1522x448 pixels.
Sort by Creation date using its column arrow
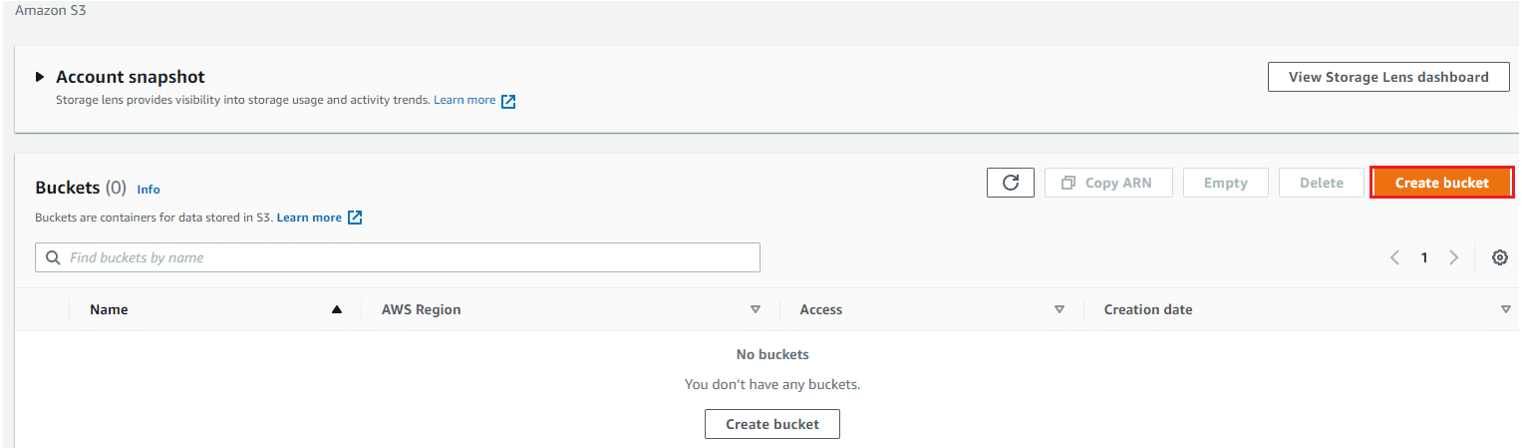coord(1505,310)
